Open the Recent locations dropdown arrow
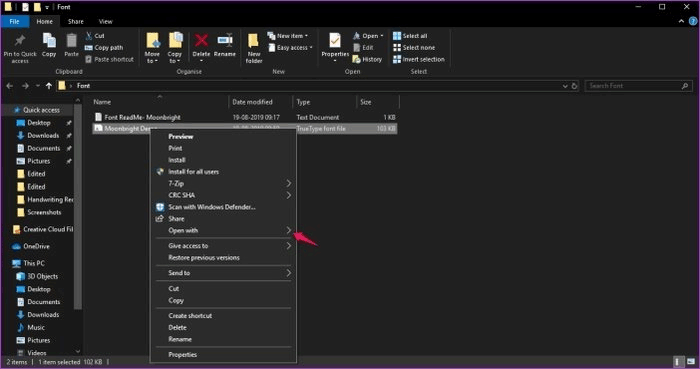This screenshot has height=369, width=700. pyautogui.click(x=38, y=86)
